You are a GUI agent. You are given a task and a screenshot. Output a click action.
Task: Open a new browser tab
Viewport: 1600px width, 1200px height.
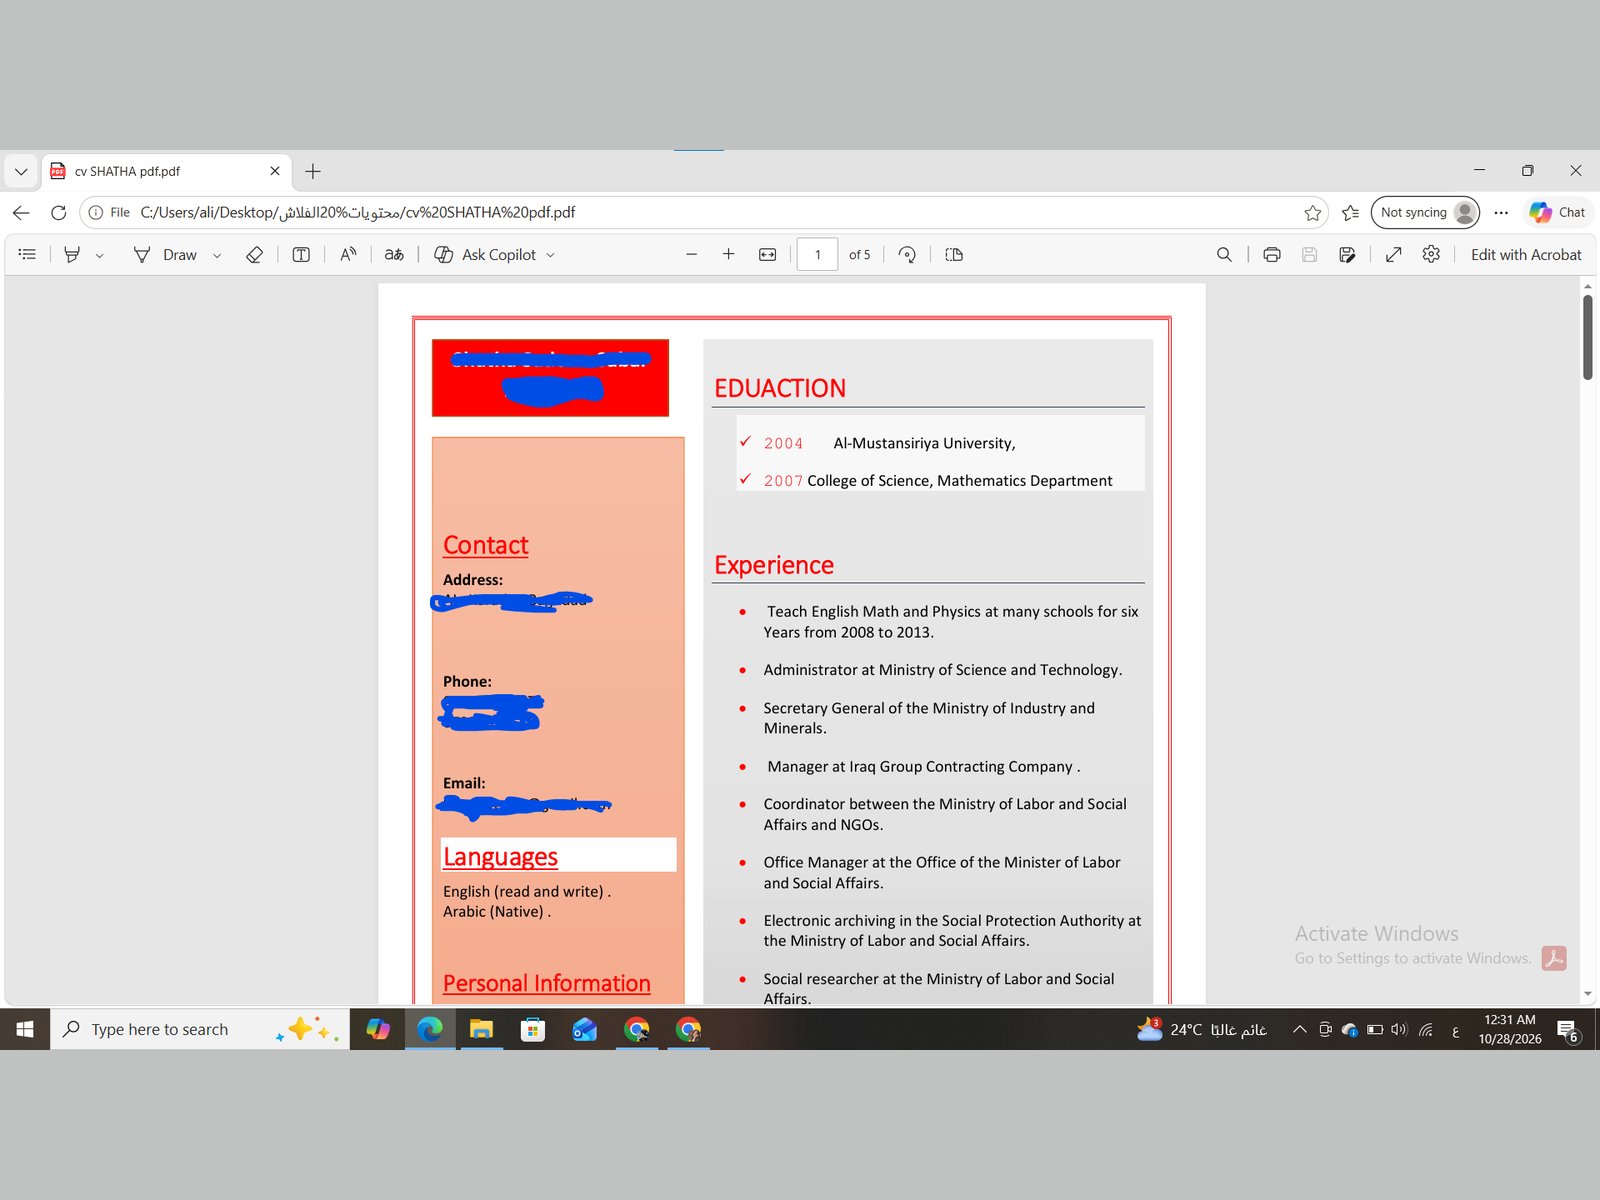coord(313,171)
